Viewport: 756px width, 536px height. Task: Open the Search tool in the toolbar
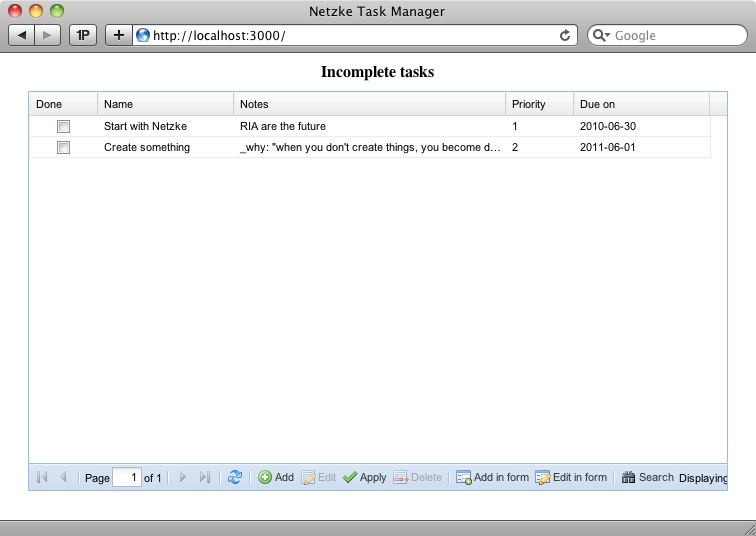tap(647, 478)
